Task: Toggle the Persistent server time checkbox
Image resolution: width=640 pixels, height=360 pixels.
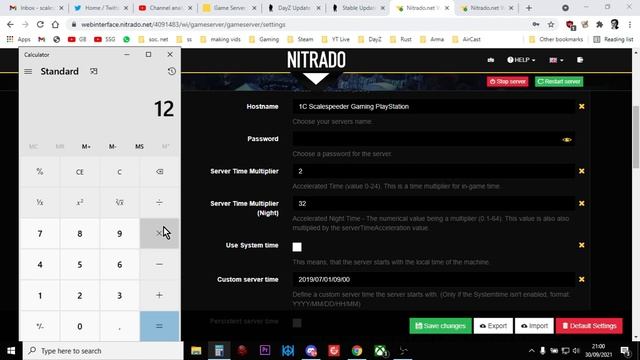Action: click(297, 323)
